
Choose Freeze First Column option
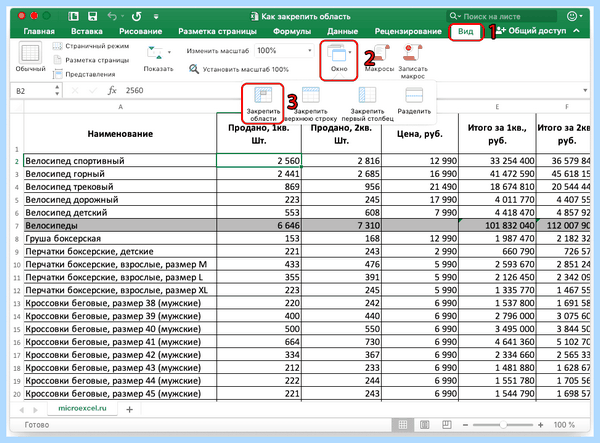pyautogui.click(x=367, y=104)
